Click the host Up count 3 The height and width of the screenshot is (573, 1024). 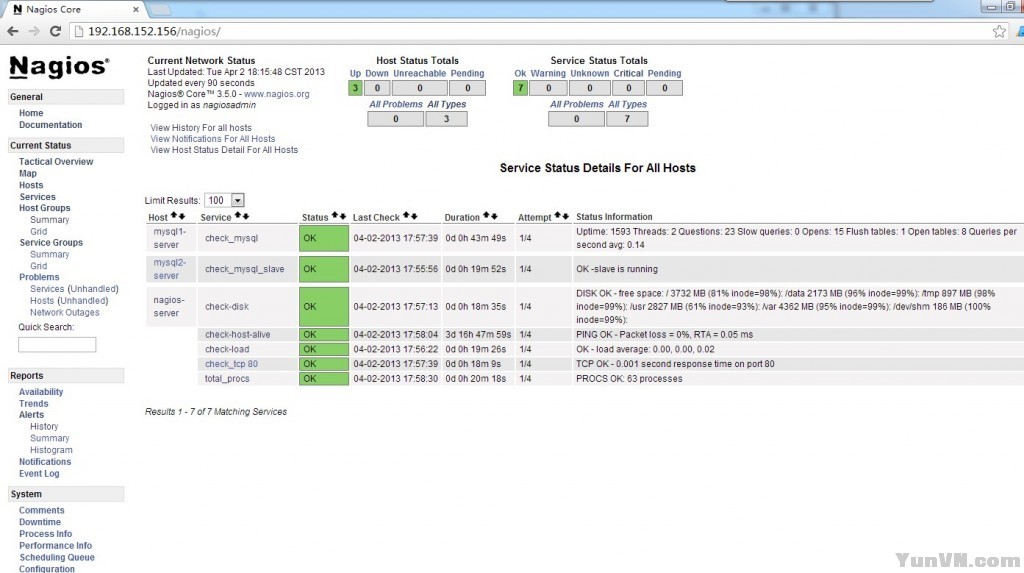pyautogui.click(x=355, y=88)
